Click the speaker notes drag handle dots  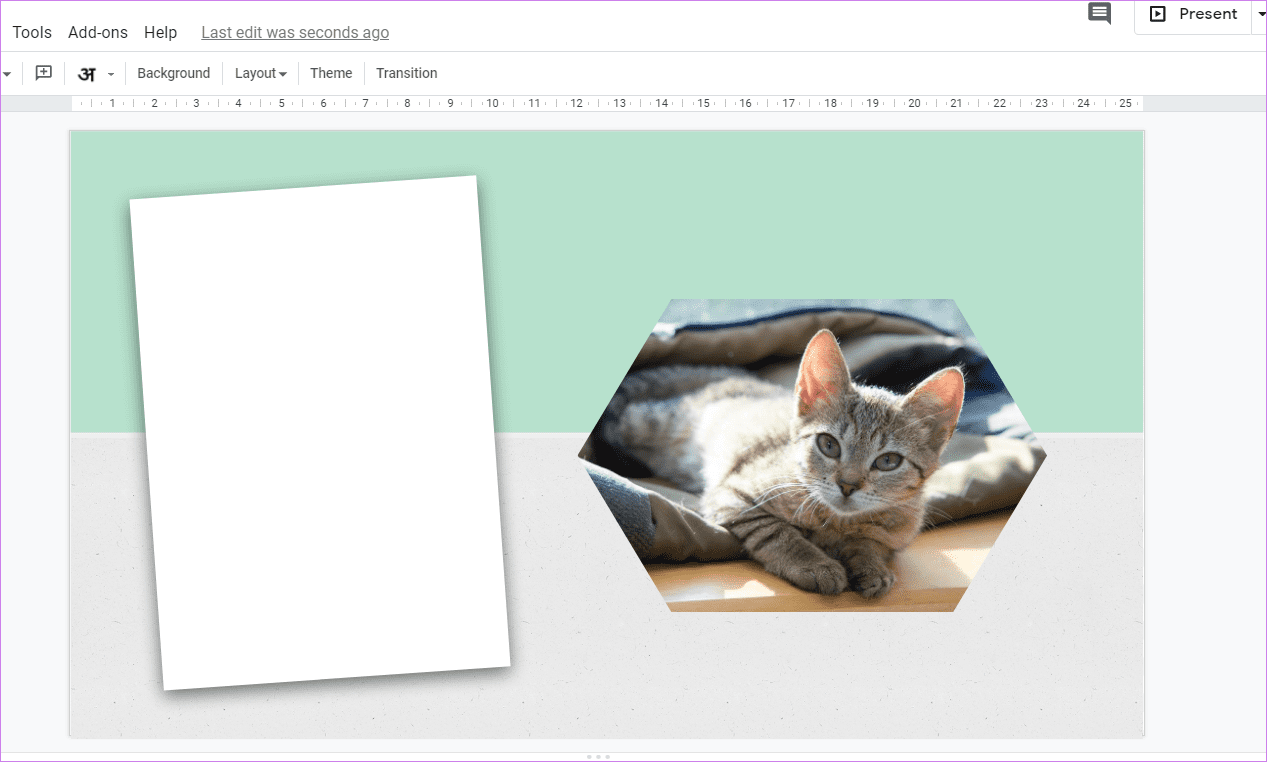598,756
